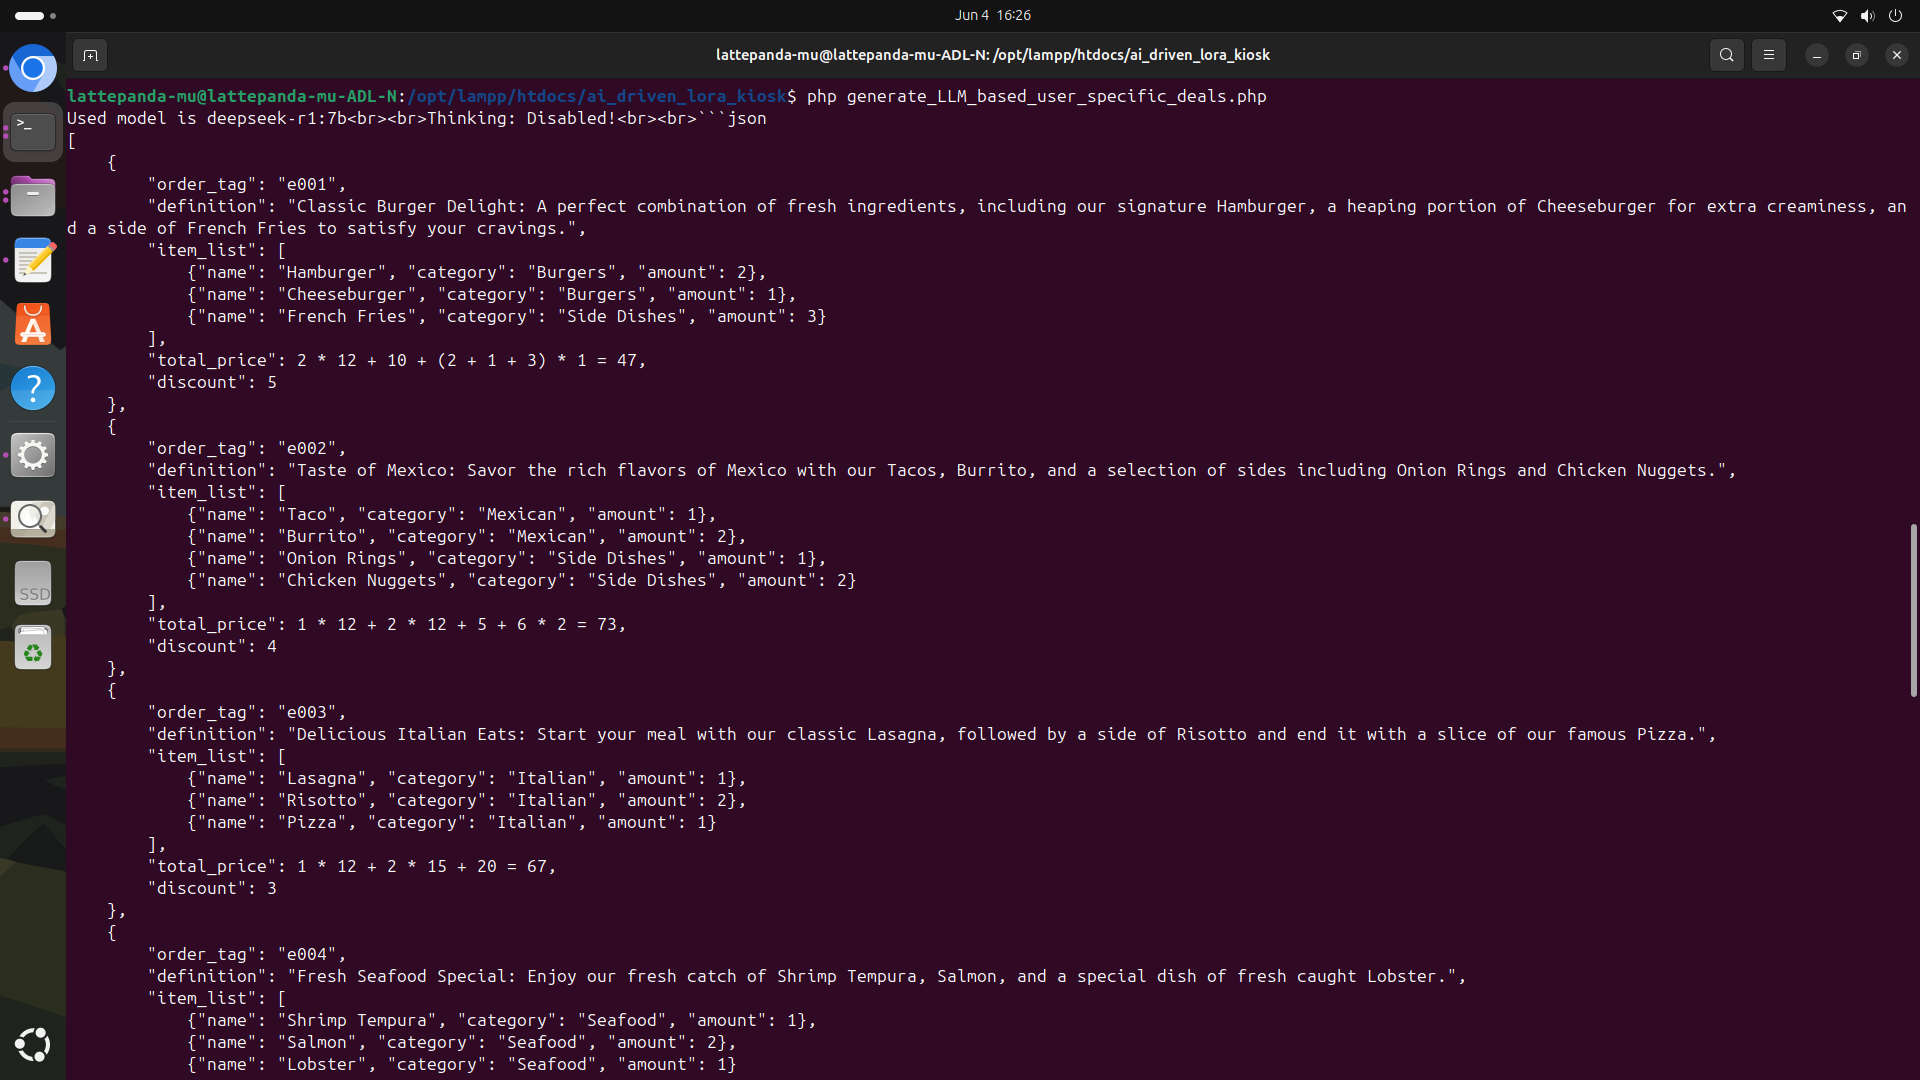Viewport: 1920px width, 1080px height.
Task: Click total_price line equaling 67
Action: tap(351, 866)
